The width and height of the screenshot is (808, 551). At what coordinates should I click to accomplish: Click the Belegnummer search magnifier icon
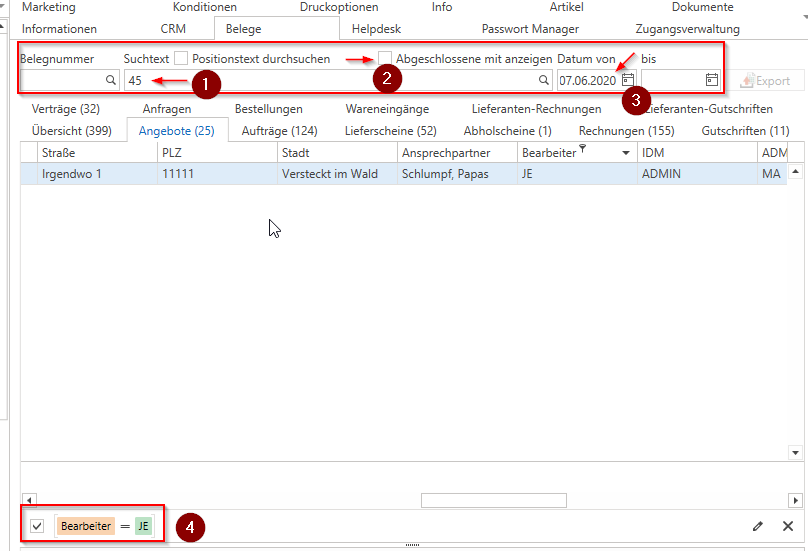pyautogui.click(x=111, y=80)
